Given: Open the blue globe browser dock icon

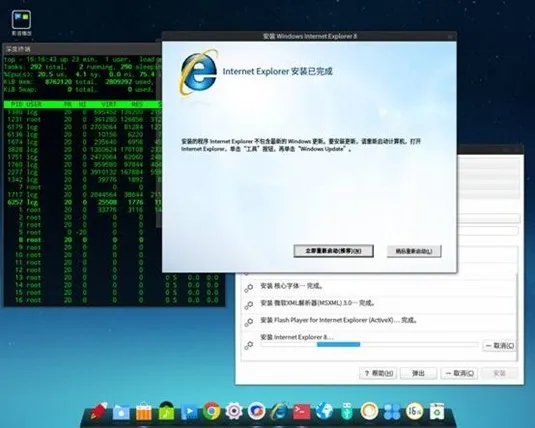Looking at the screenshot, I should (x=324, y=411).
